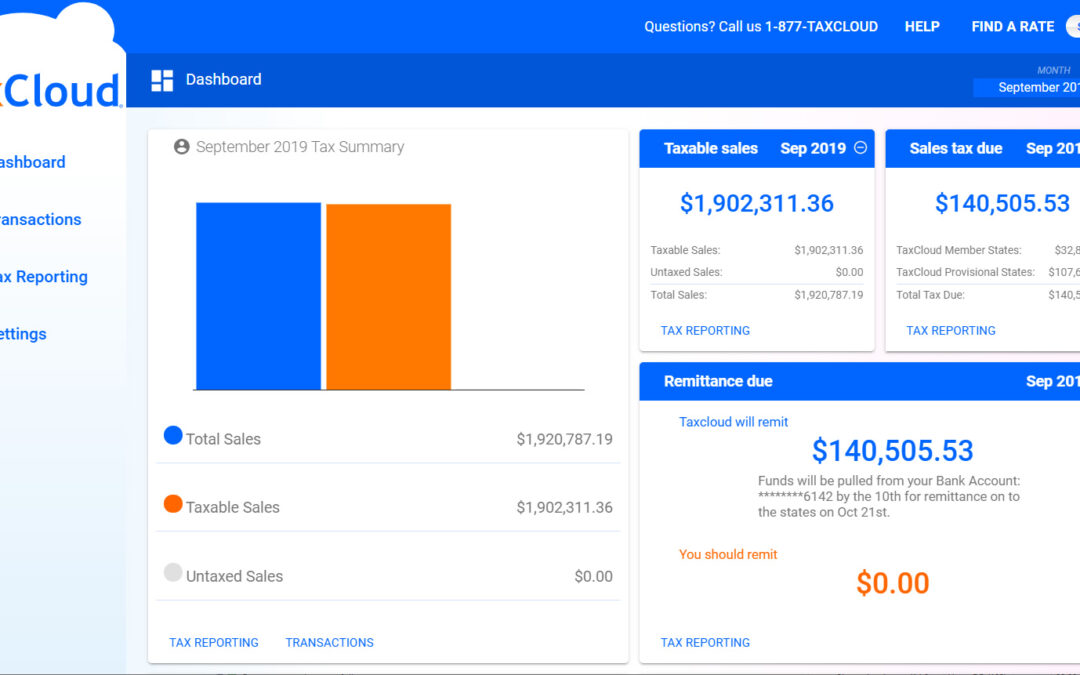Click the You should remit label
The width and height of the screenshot is (1080, 675).
(727, 554)
